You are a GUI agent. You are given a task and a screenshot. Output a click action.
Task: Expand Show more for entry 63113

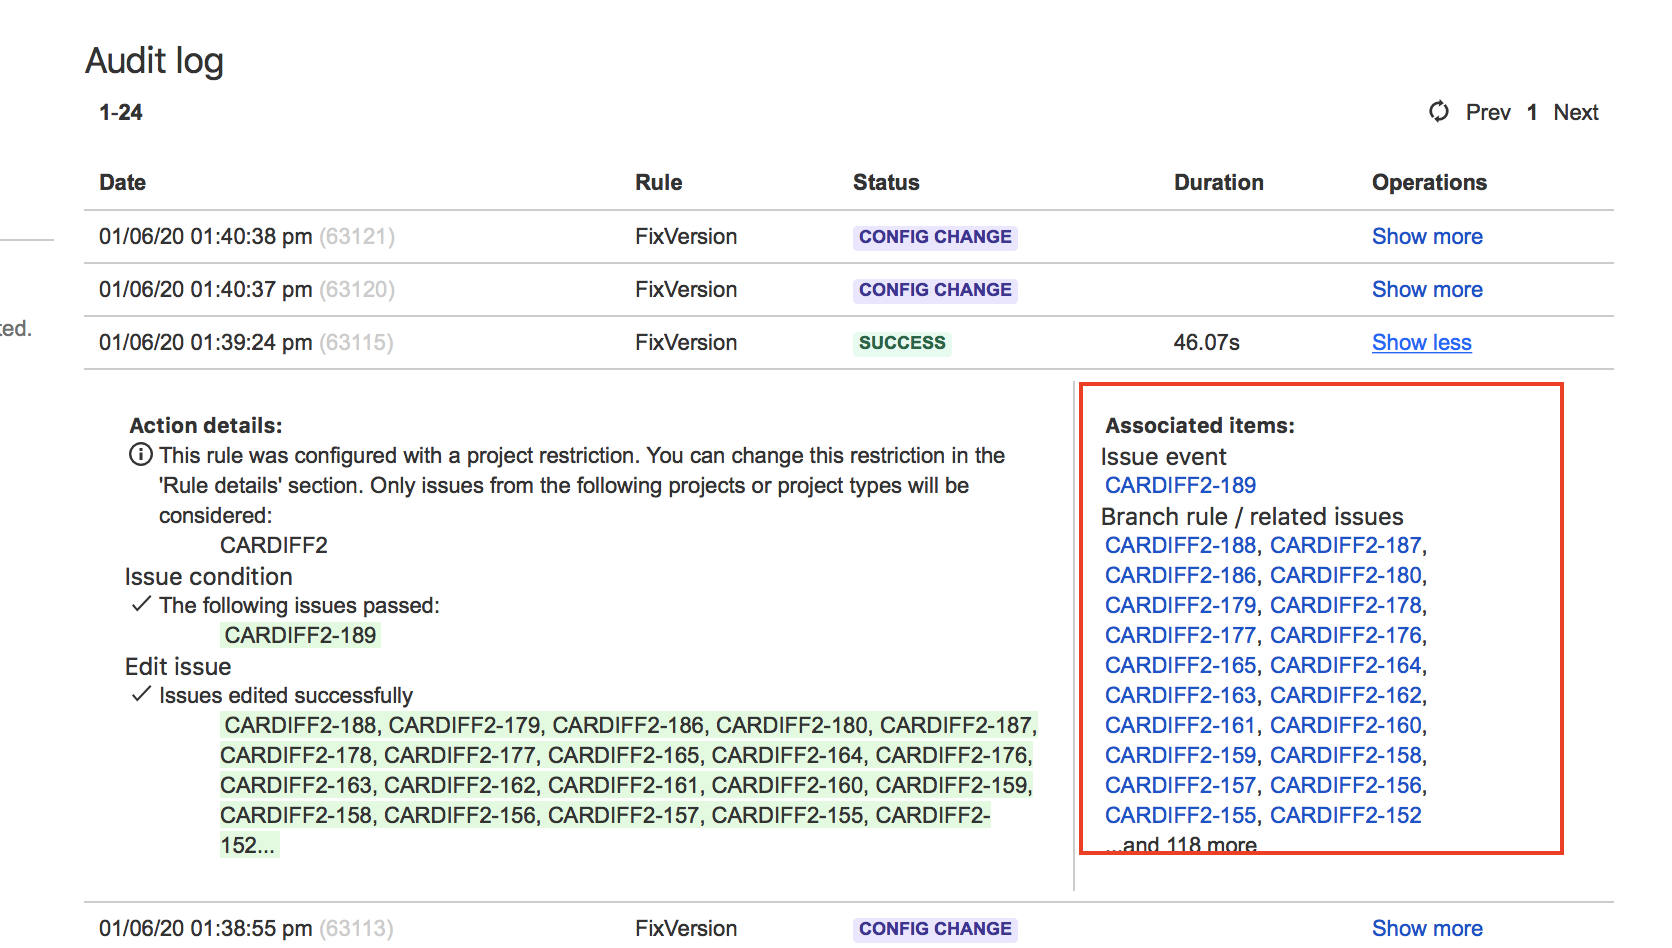1427,928
